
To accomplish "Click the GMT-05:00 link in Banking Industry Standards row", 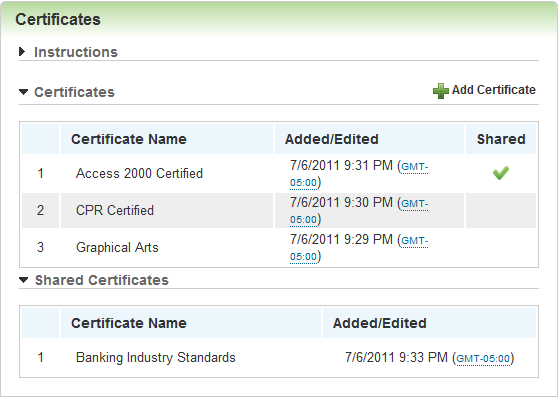I will pyautogui.click(x=483, y=358).
